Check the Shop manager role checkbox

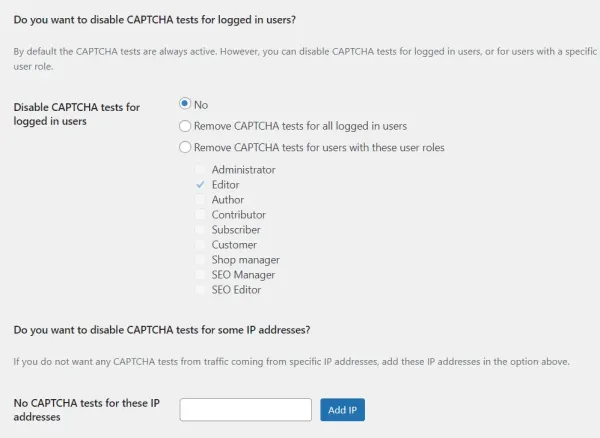(202, 260)
